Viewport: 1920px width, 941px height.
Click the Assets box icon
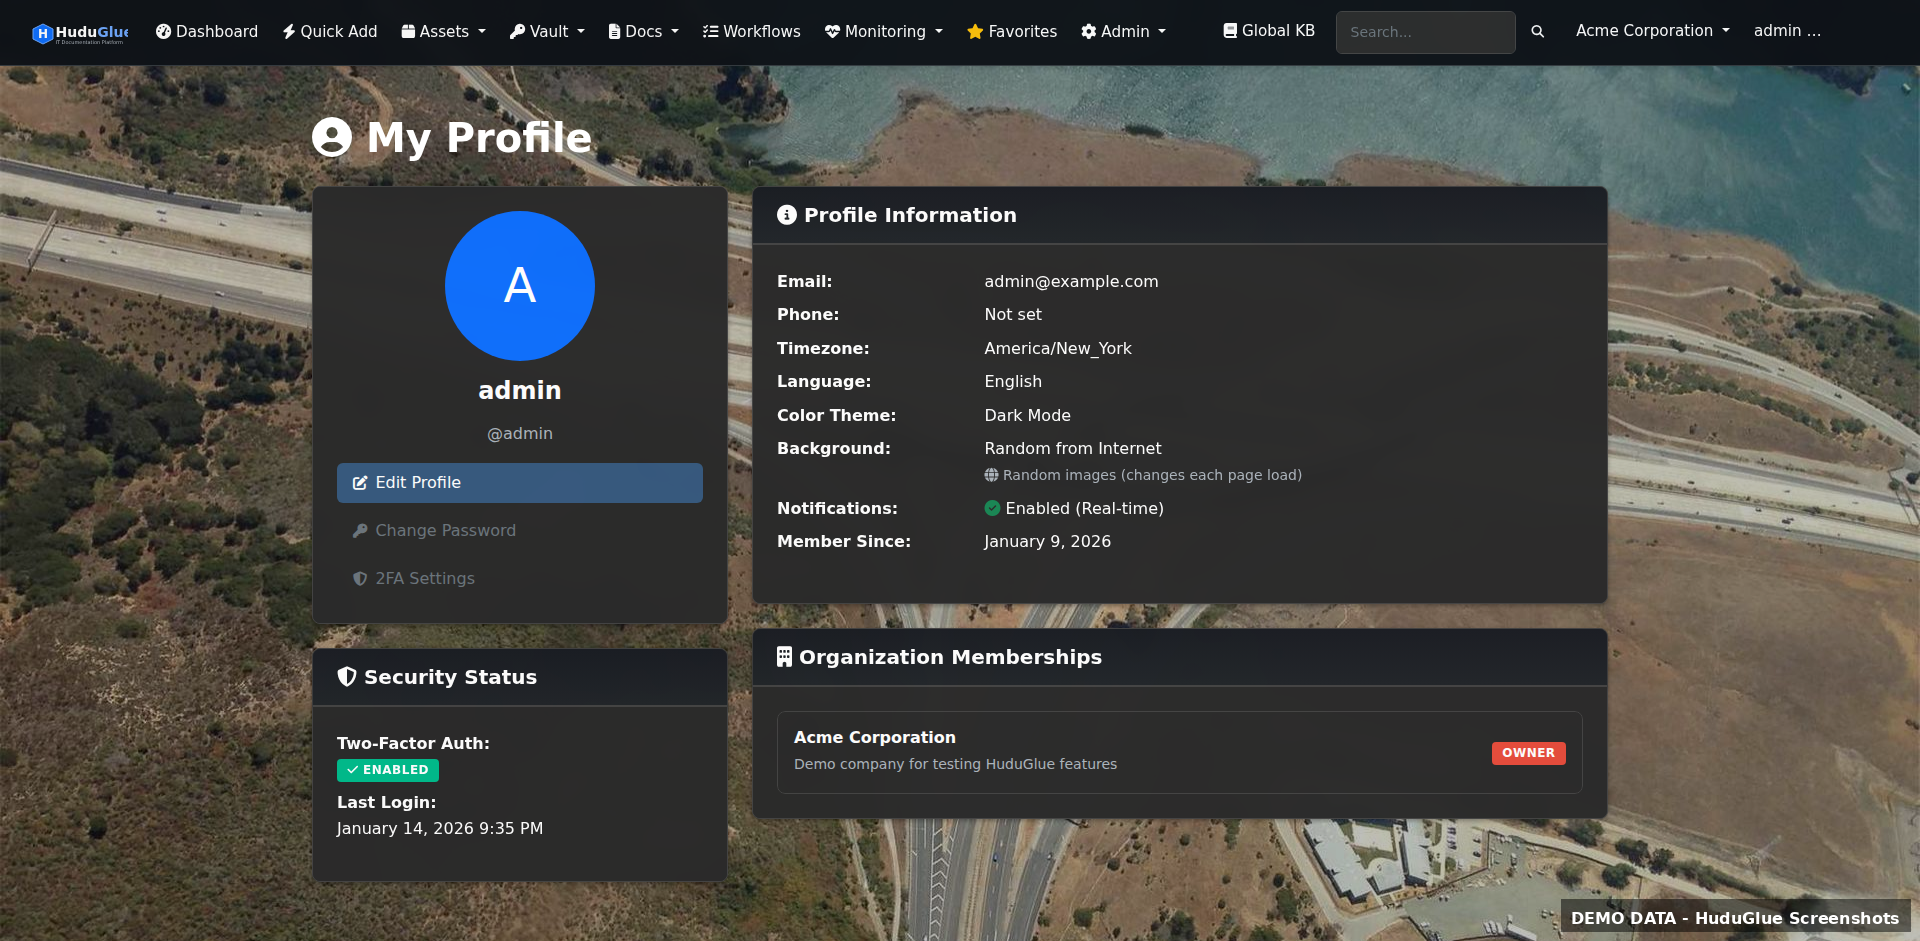pos(408,32)
